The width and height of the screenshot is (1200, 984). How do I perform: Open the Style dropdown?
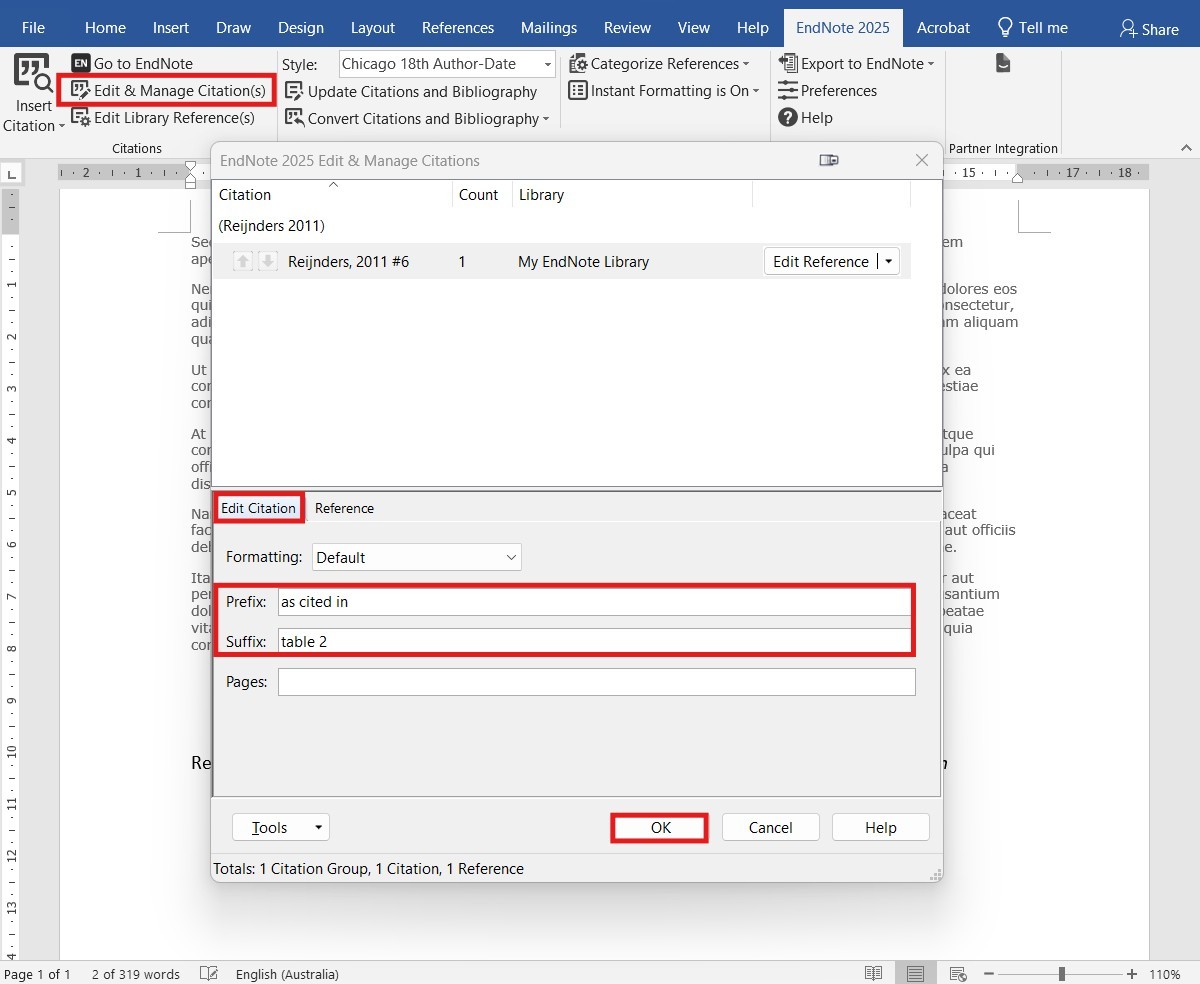548,64
